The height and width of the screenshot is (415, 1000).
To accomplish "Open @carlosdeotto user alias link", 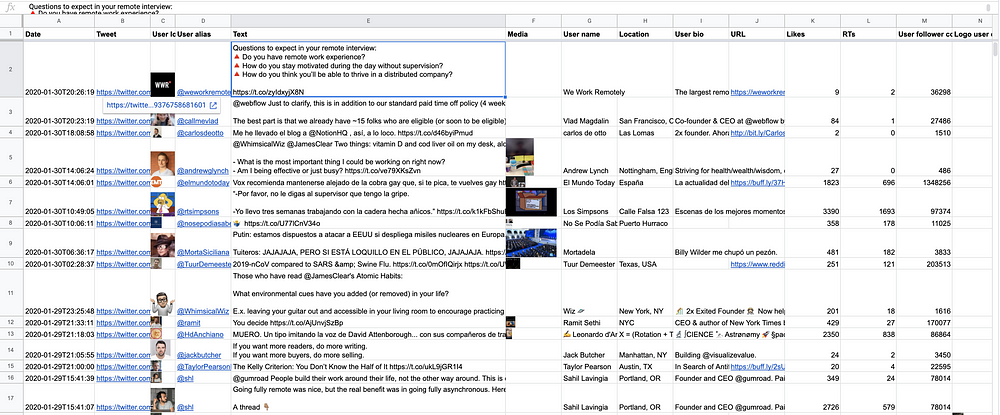I will click(200, 133).
